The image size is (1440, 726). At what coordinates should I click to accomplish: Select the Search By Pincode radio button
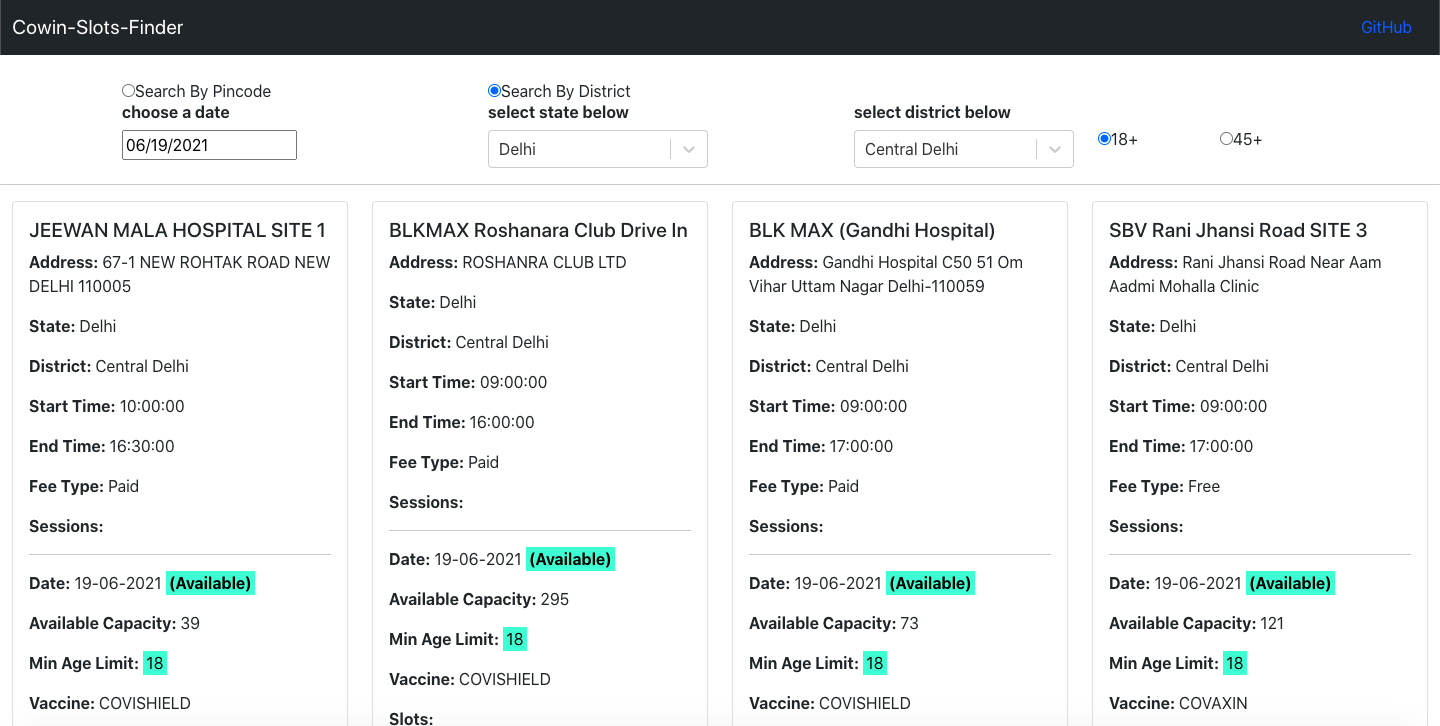128,91
